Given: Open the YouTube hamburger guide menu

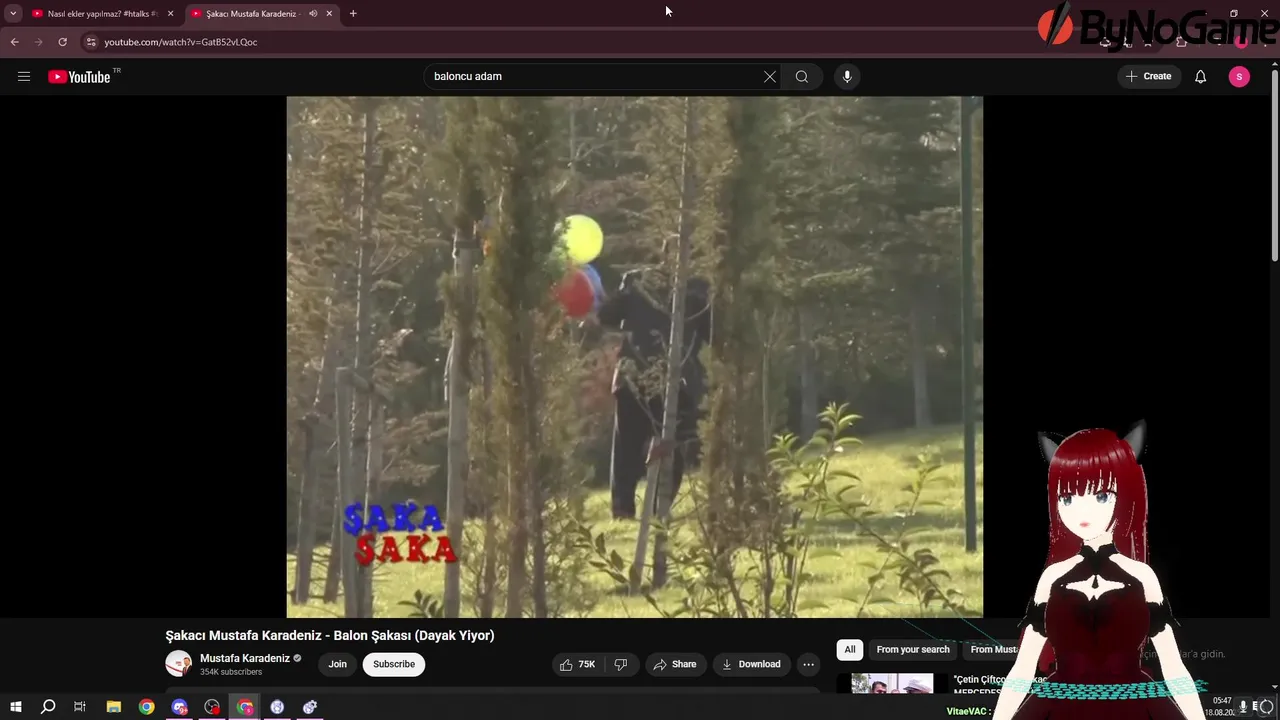Looking at the screenshot, I should click(24, 77).
